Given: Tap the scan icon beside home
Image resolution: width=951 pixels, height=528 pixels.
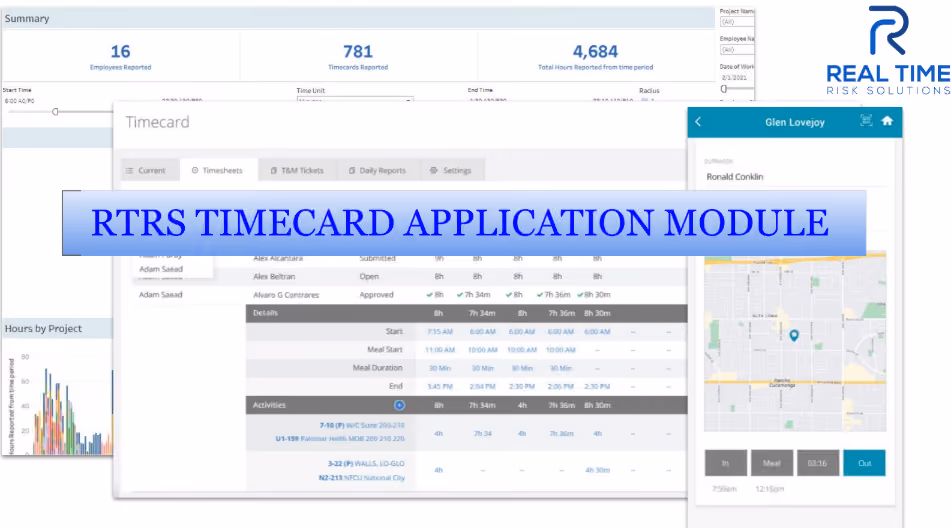Looking at the screenshot, I should pyautogui.click(x=866, y=121).
